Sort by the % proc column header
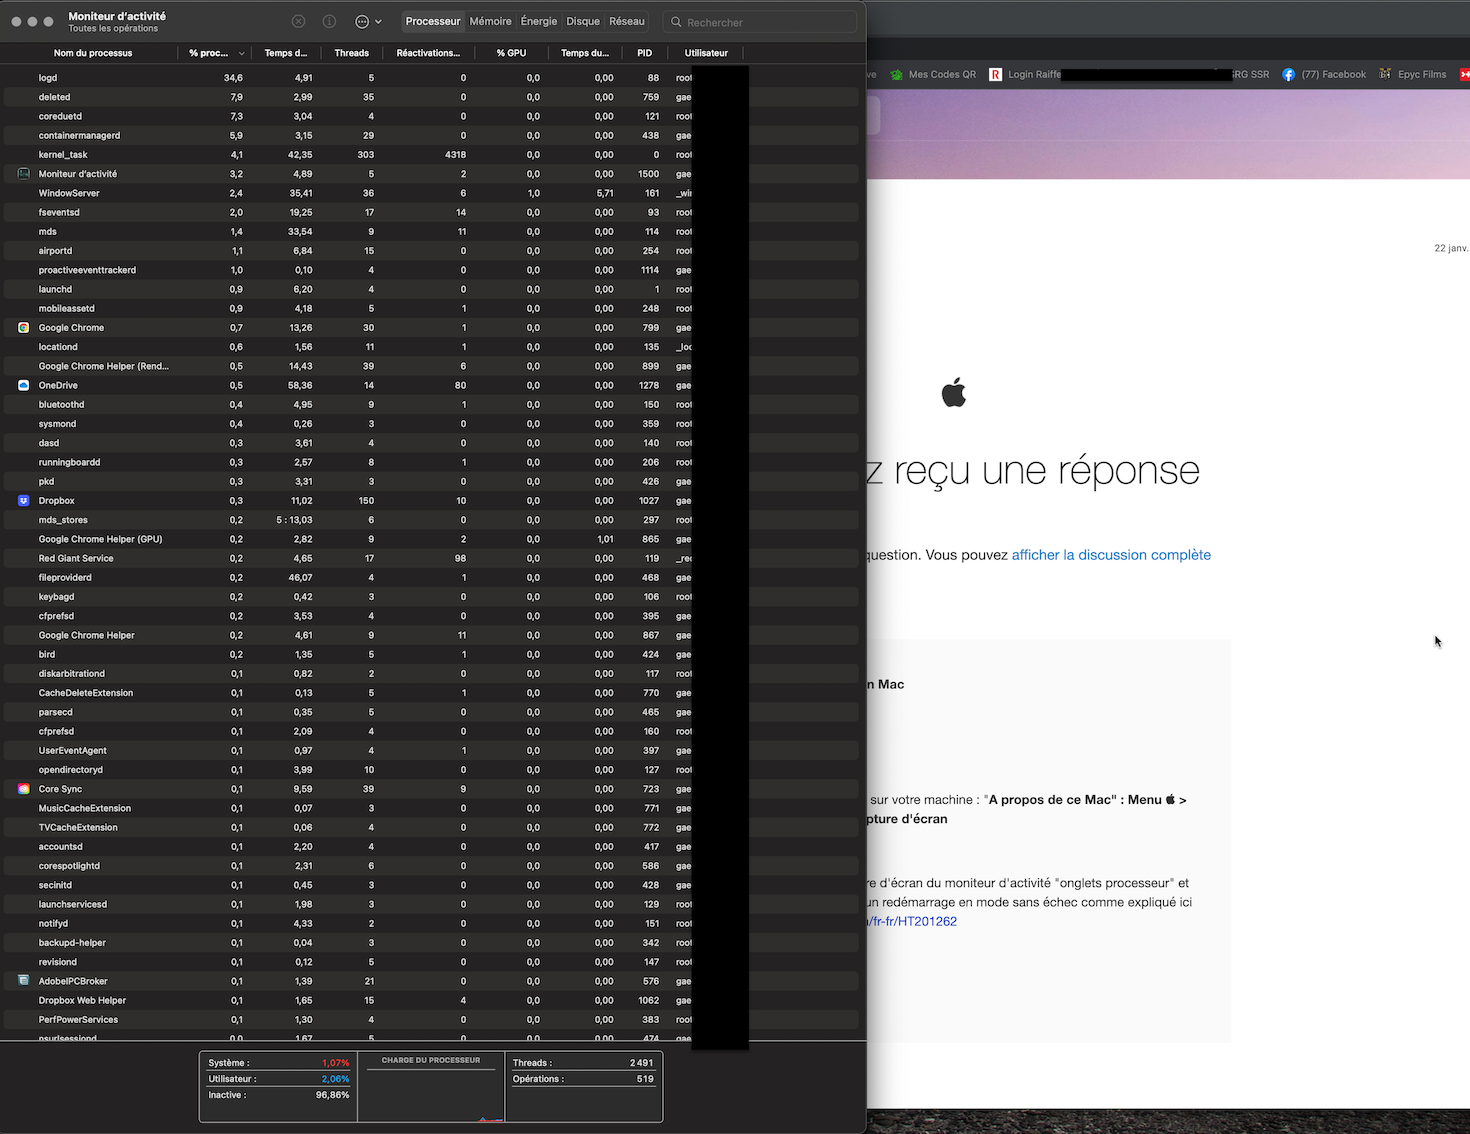 [210, 53]
